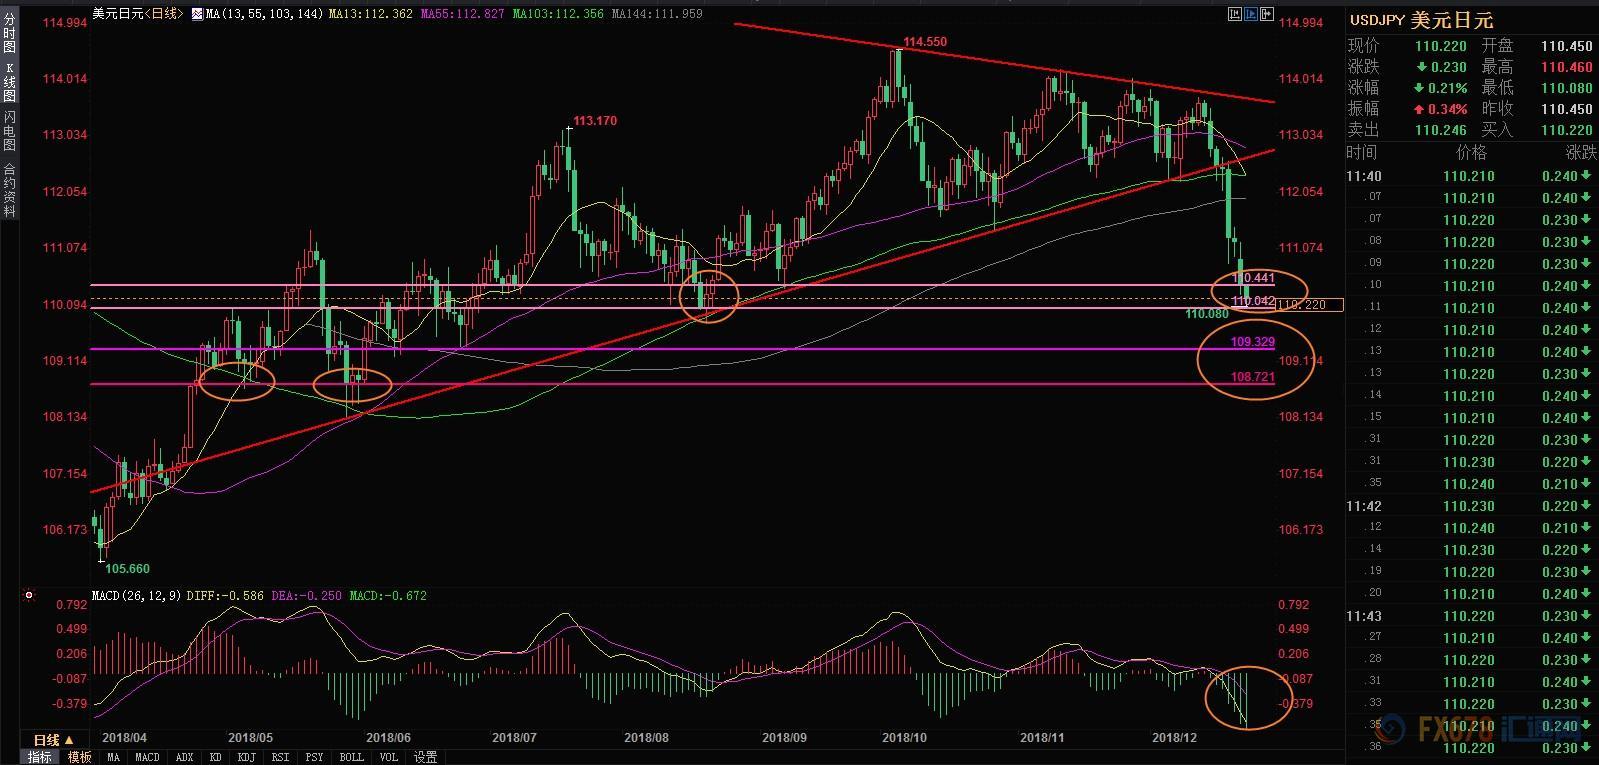Screen dimensions: 1599x765
Task: Click the 109.329 support level label
Action: pyautogui.click(x=1253, y=342)
